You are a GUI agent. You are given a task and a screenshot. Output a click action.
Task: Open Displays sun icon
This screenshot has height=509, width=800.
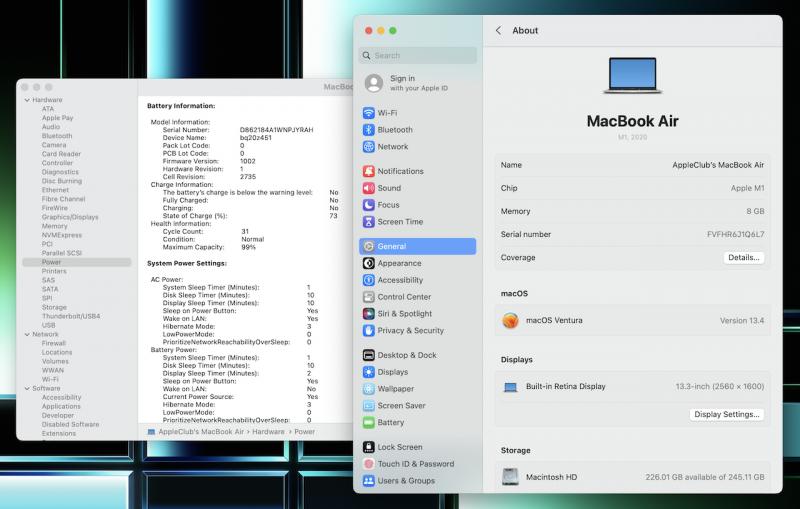coord(368,371)
